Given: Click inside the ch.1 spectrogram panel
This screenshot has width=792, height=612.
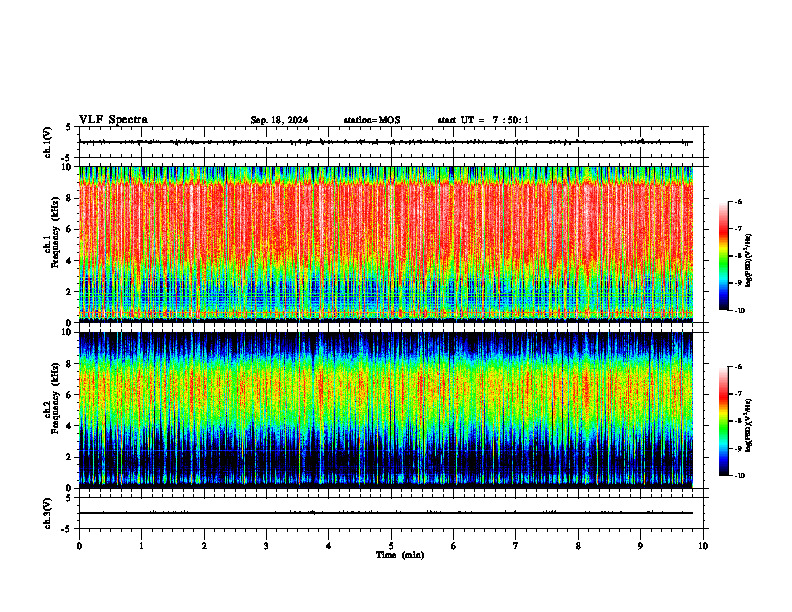Looking at the screenshot, I should coord(386,243).
